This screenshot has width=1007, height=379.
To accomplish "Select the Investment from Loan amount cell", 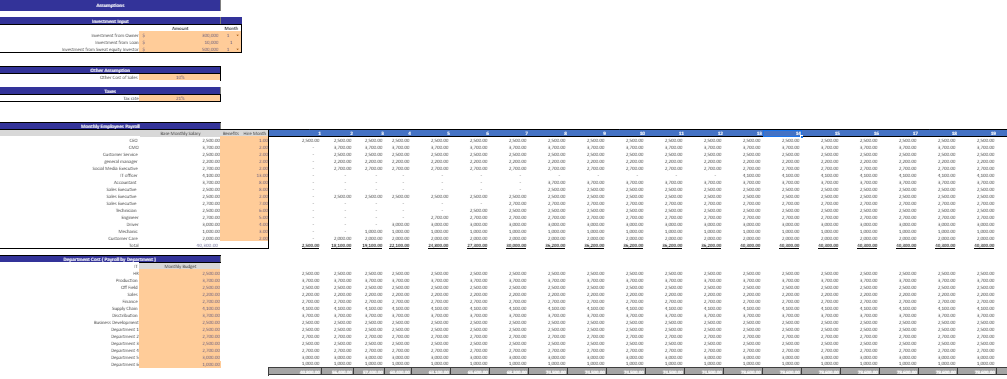I will 180,42.
